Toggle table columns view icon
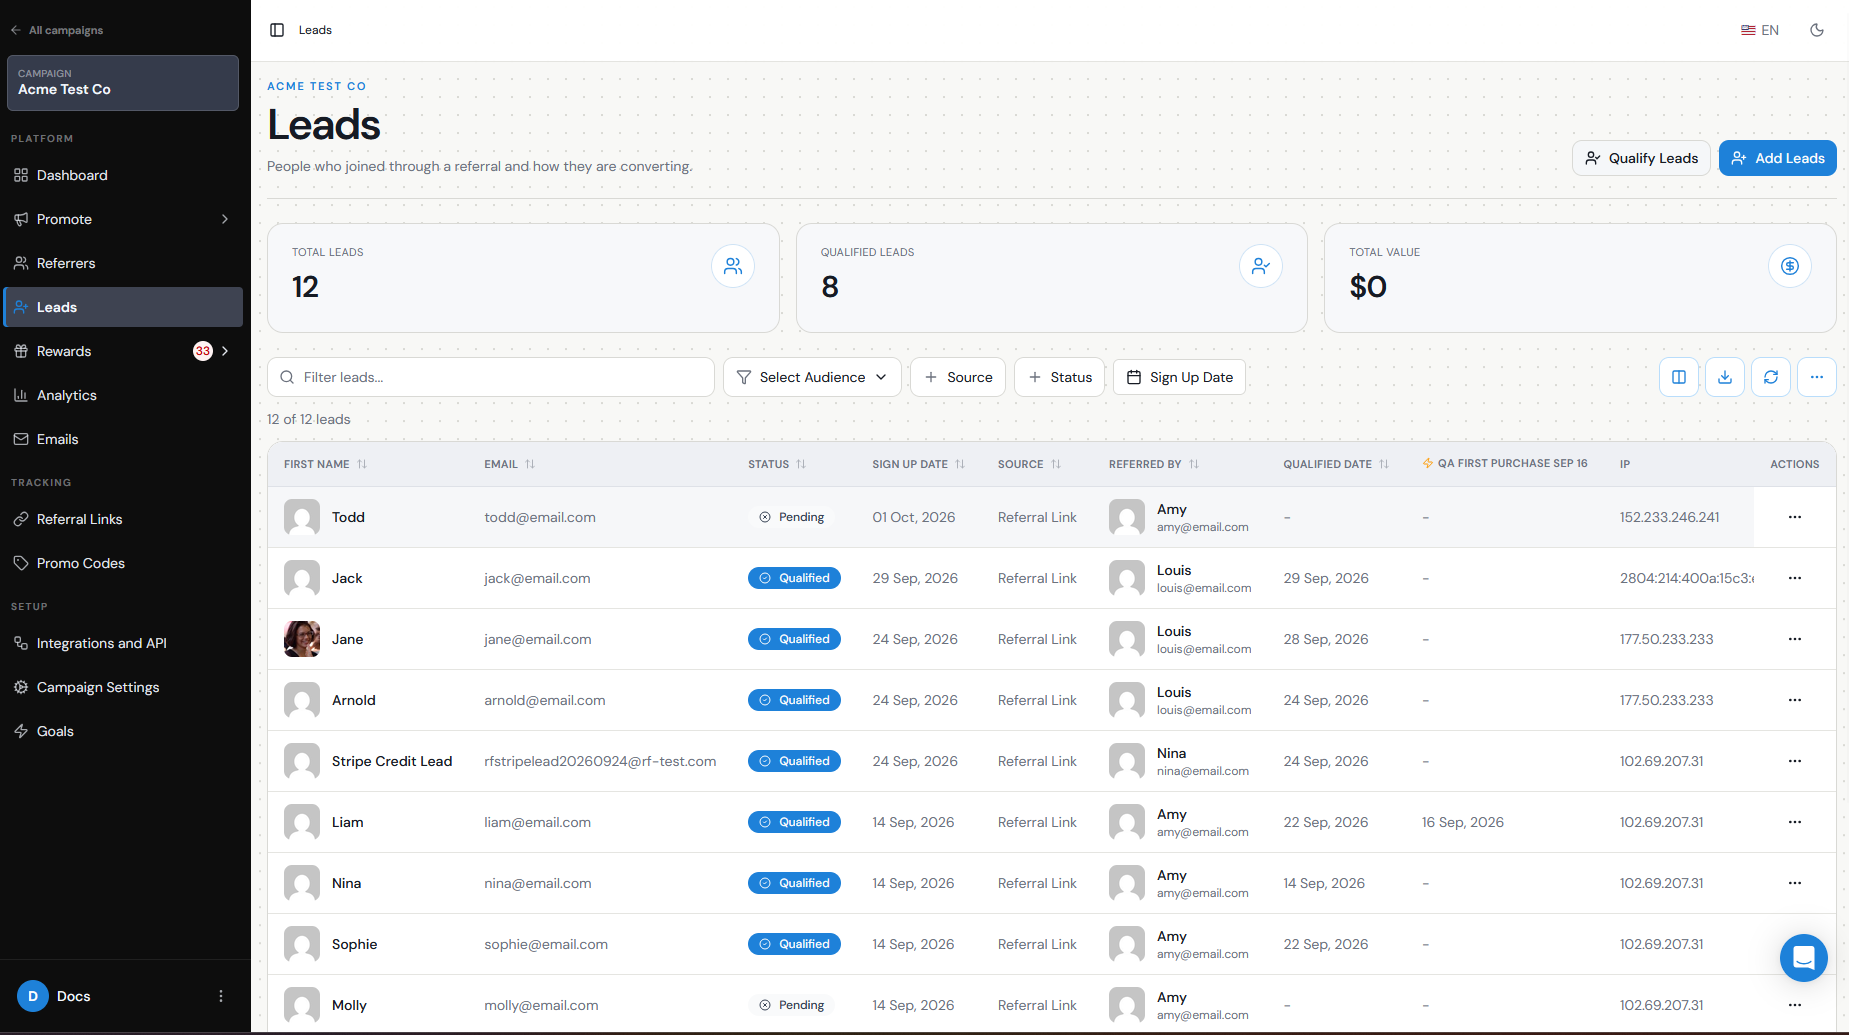The width and height of the screenshot is (1849, 1035). (1679, 377)
